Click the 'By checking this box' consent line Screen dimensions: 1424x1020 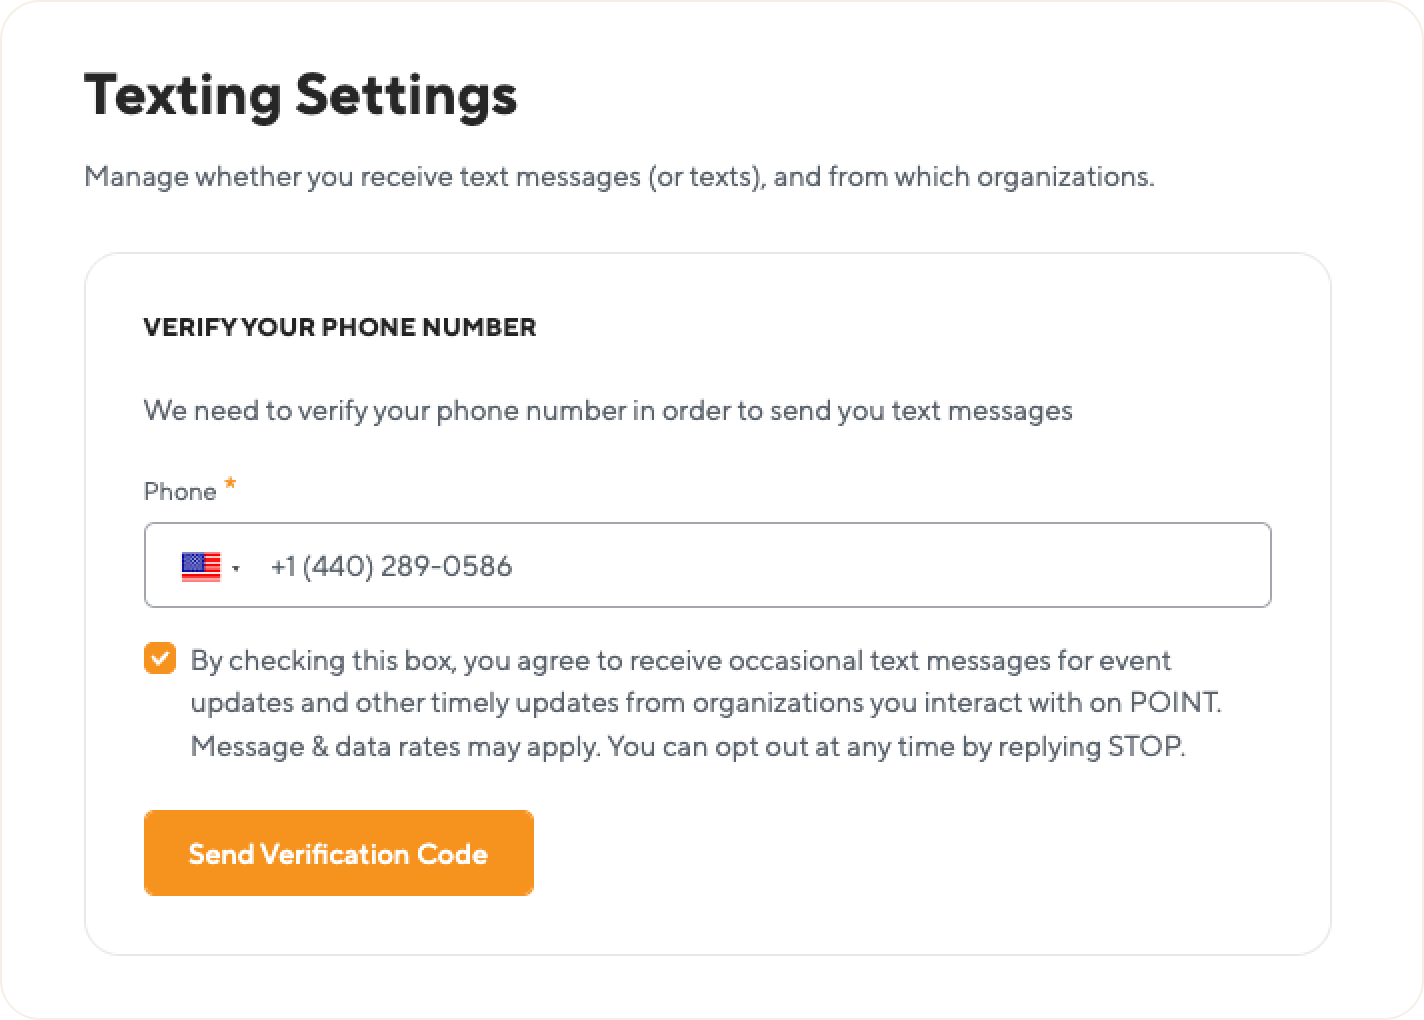click(x=681, y=661)
